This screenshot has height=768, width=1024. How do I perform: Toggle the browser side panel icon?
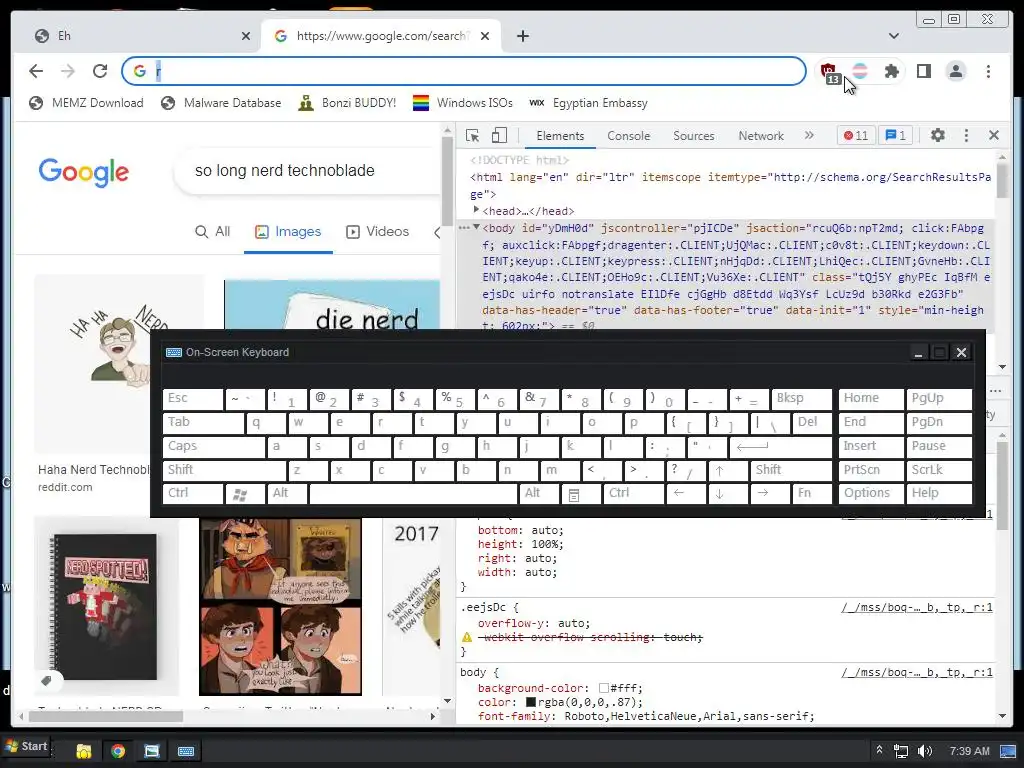tap(923, 71)
